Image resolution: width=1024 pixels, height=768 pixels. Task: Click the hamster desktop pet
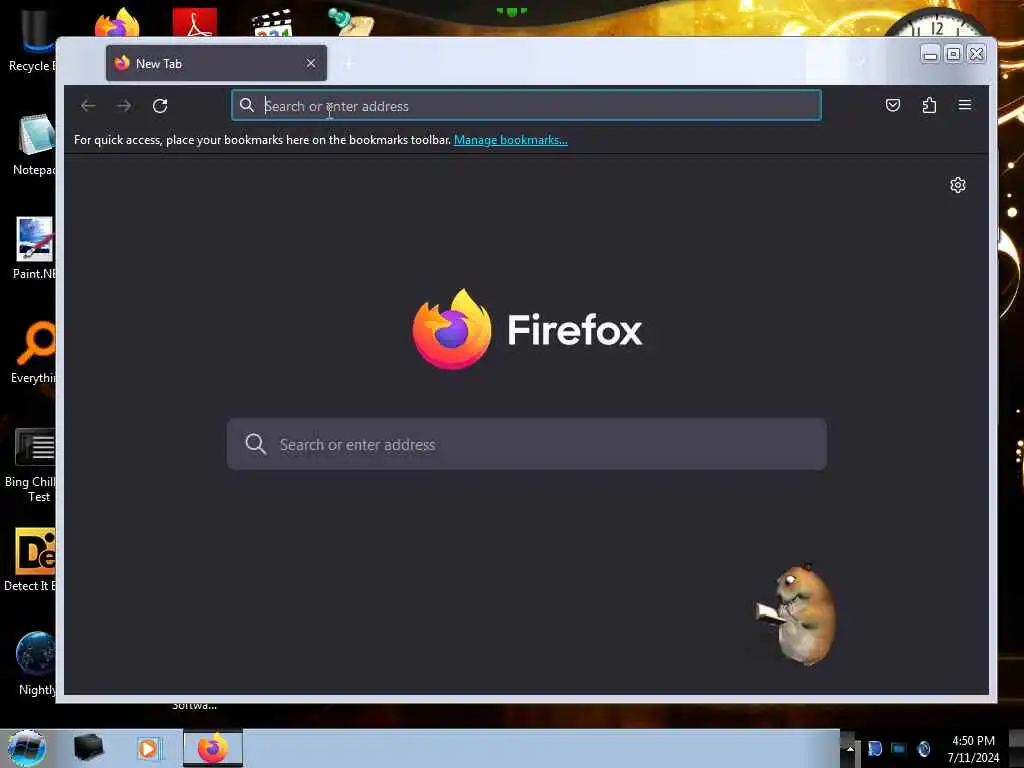click(798, 614)
